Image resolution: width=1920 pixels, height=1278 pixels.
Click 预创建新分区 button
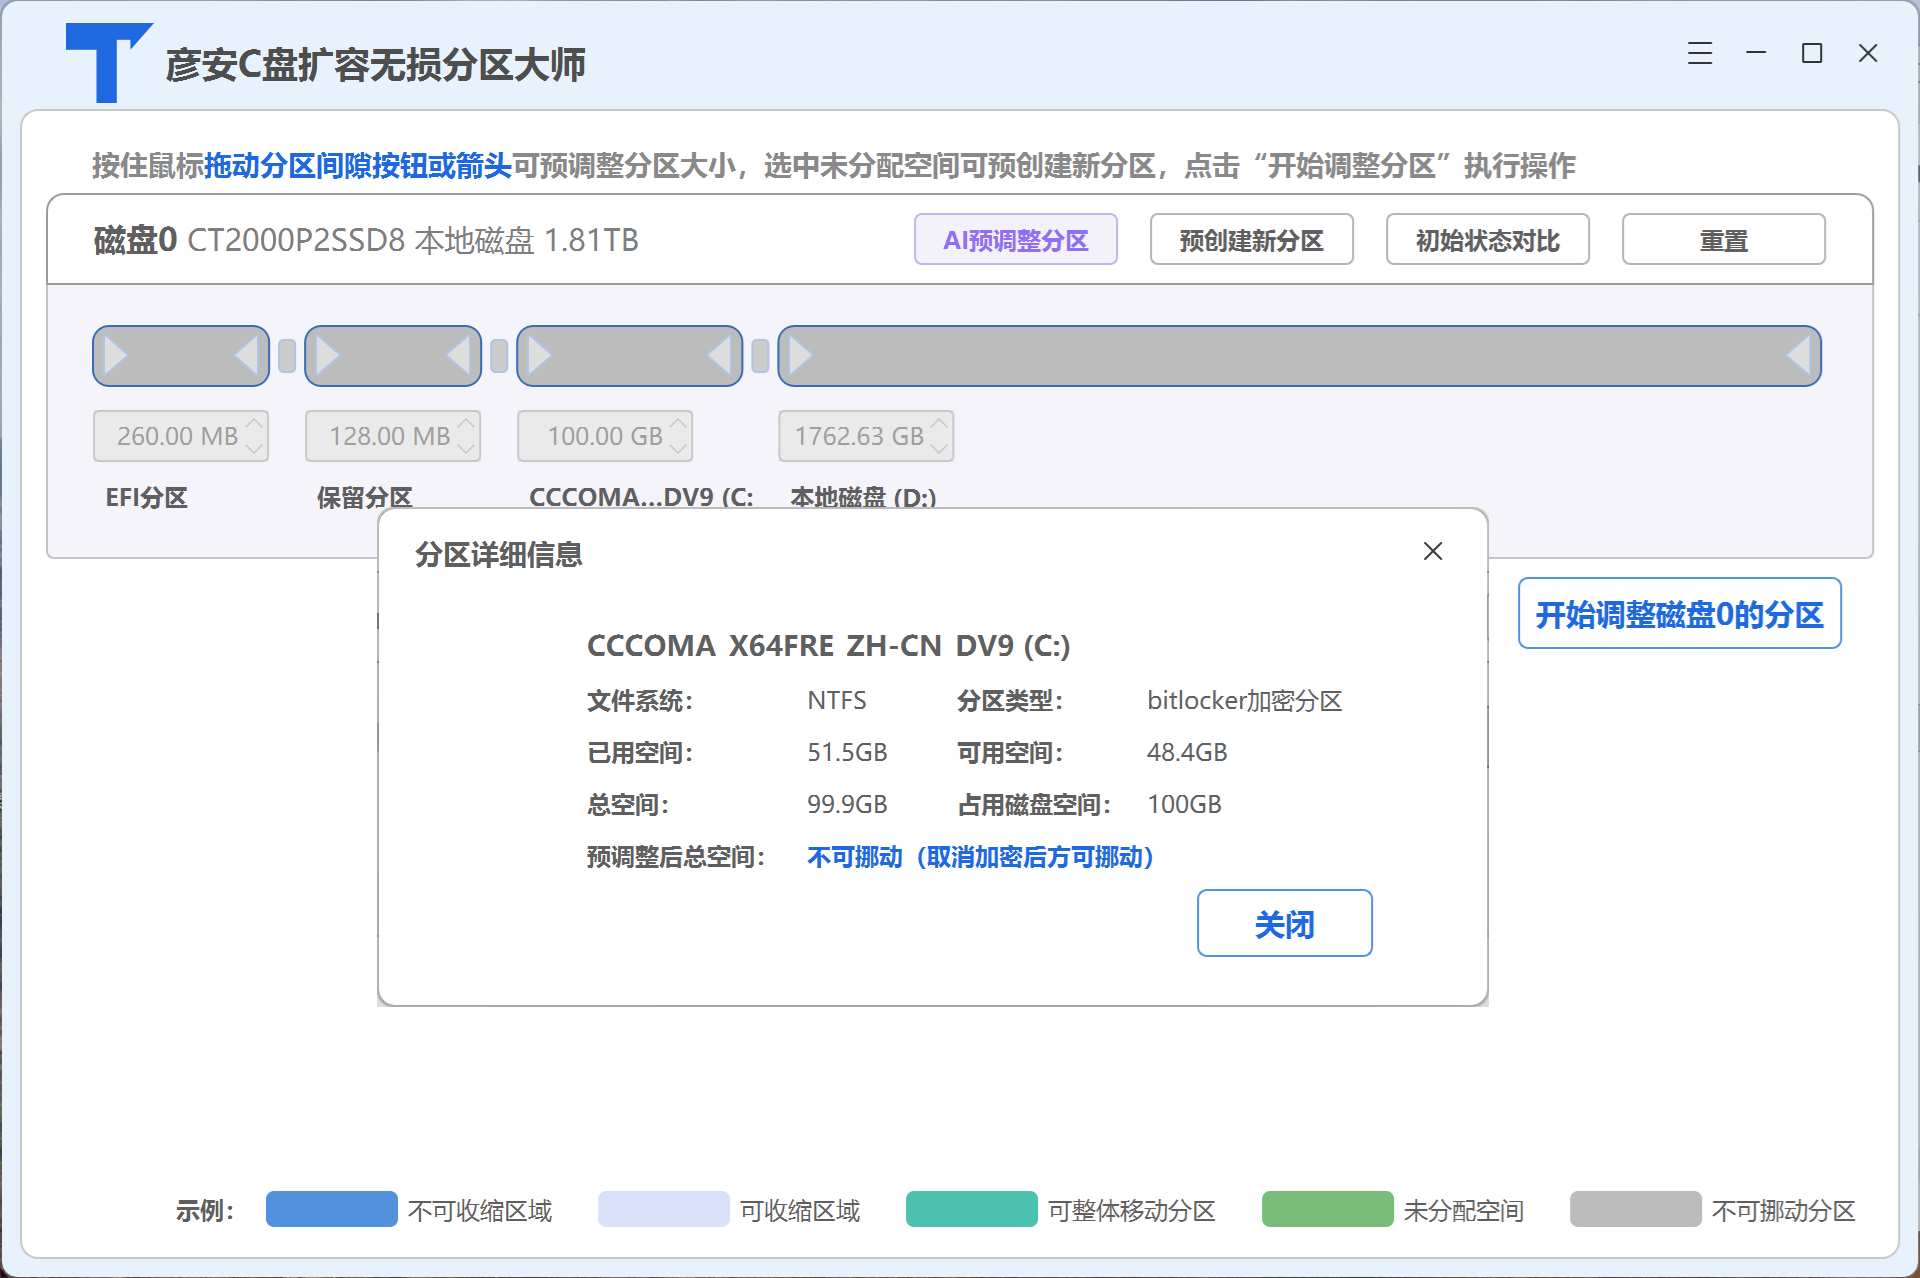click(x=1252, y=240)
